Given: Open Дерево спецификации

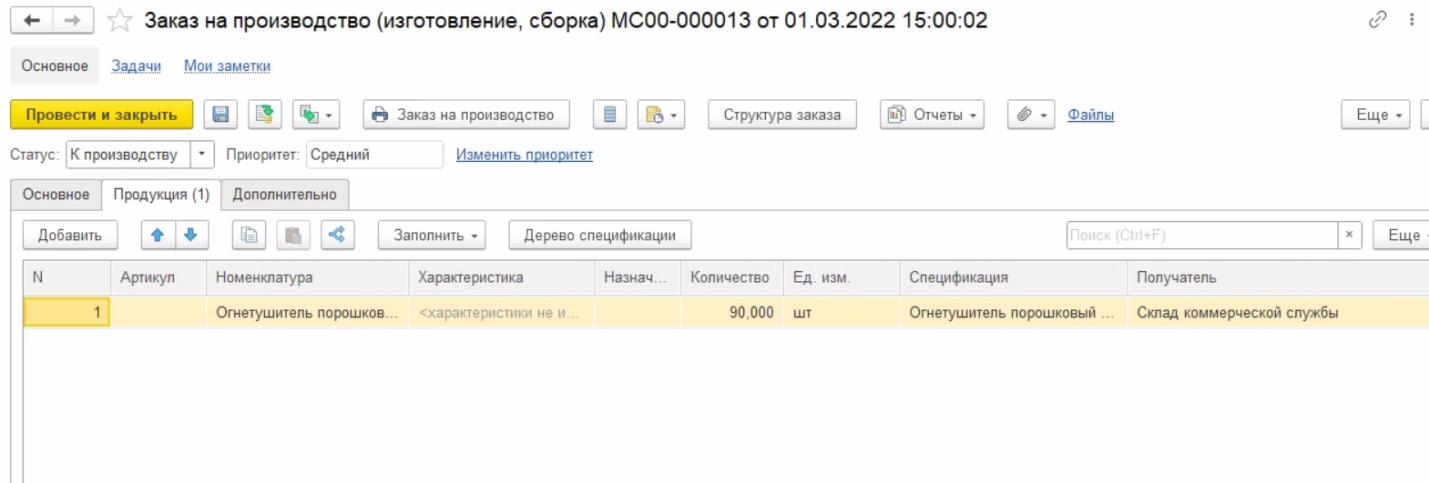Looking at the screenshot, I should pos(600,235).
